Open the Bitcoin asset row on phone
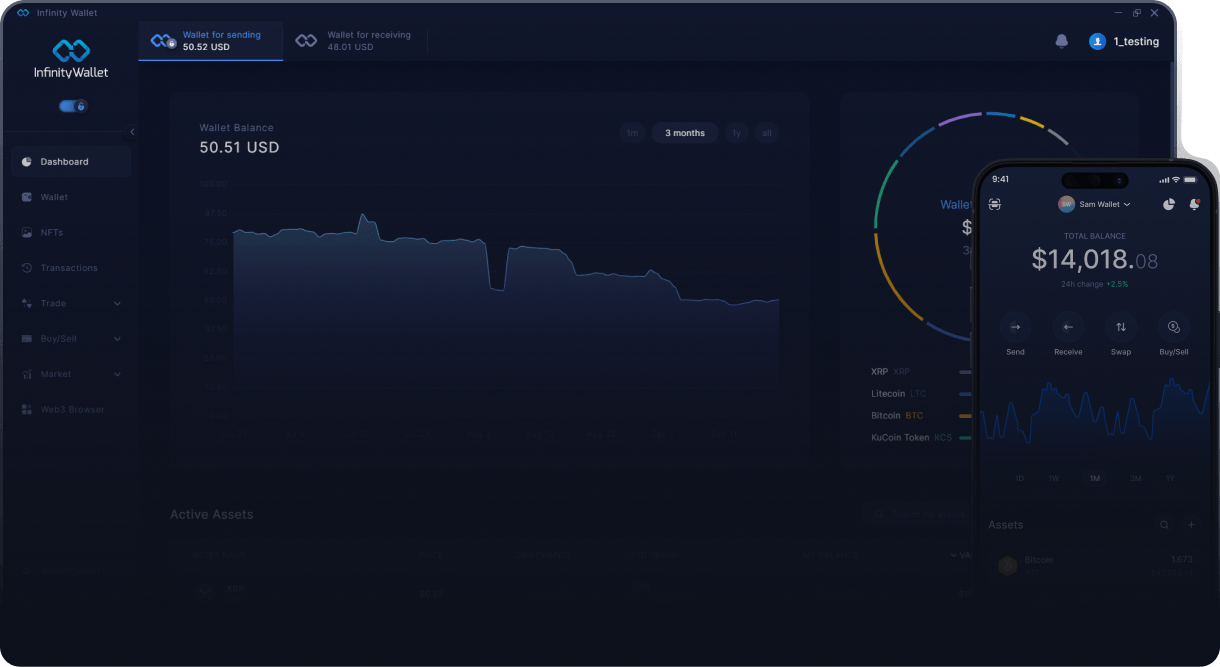The image size is (1220, 667). coord(1095,566)
